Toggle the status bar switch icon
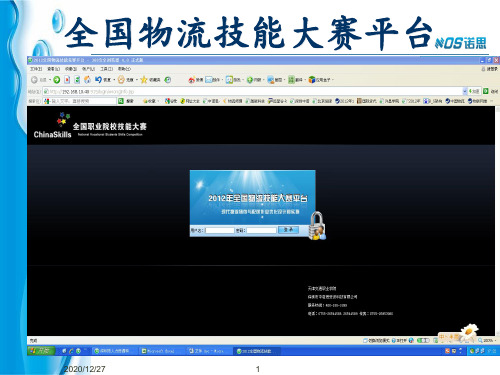The width and height of the screenshot is (500, 375). click(424, 340)
